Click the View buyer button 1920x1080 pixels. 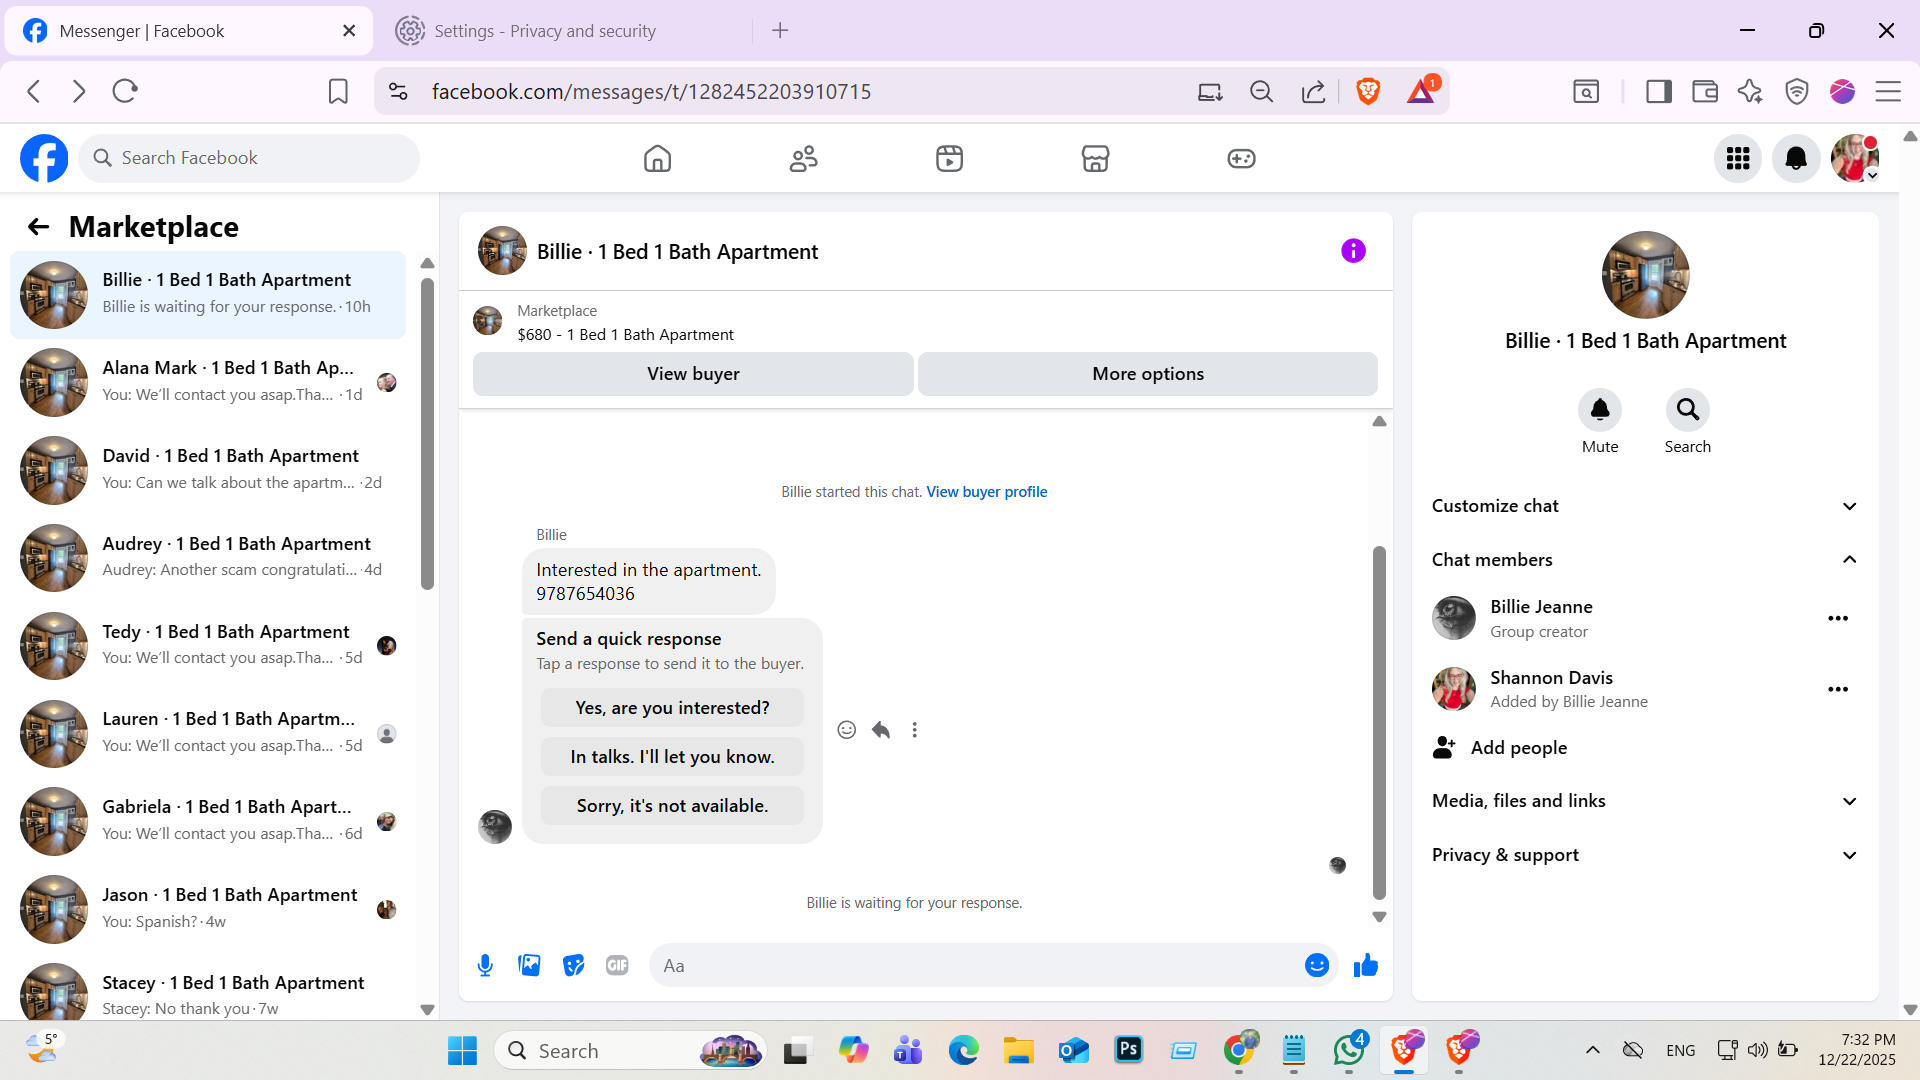tap(693, 374)
